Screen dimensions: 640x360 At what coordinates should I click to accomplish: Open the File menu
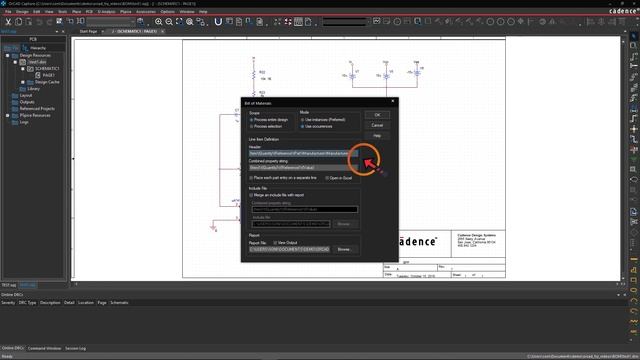8,12
